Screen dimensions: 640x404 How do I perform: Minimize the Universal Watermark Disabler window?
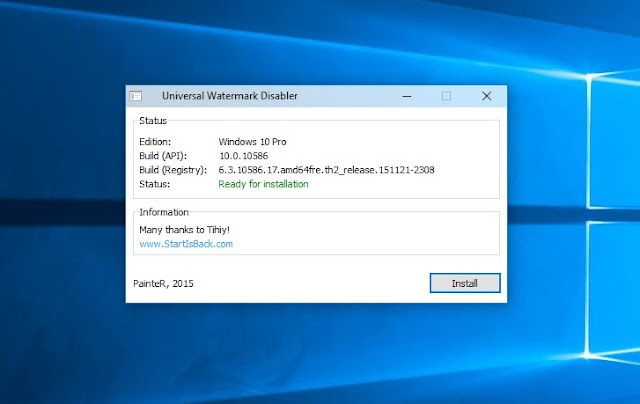coord(407,96)
